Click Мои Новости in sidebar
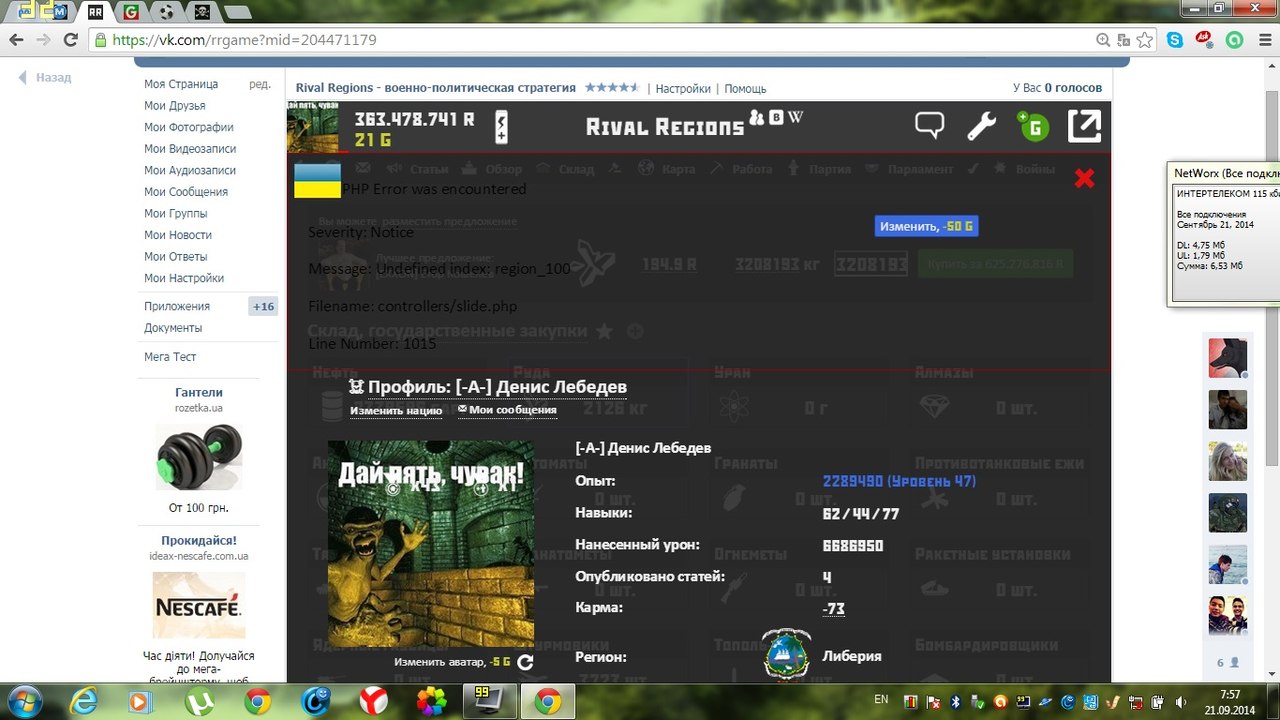This screenshot has width=1280, height=720. pyautogui.click(x=178, y=235)
